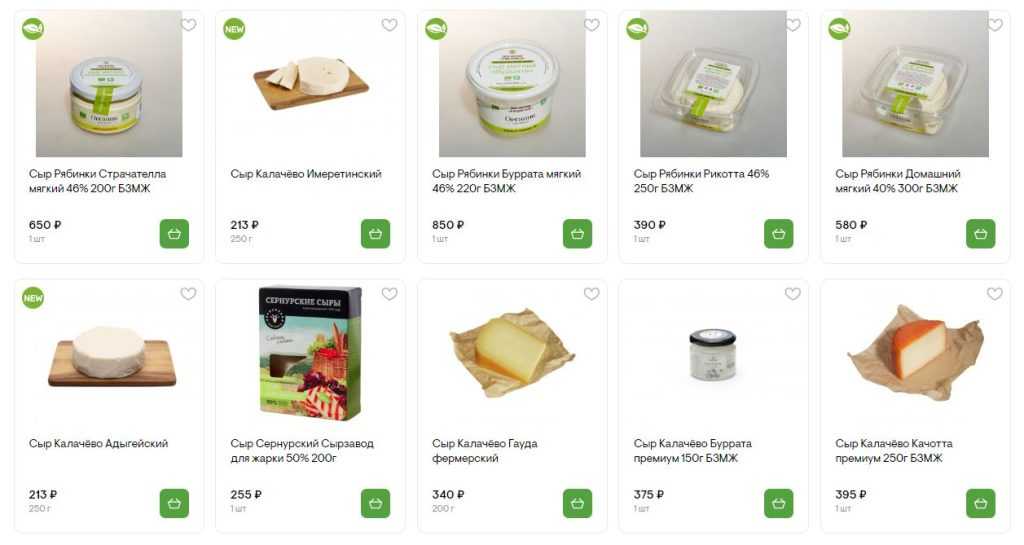Toggle favorite heart on Калачёво Адыгейский
The height and width of the screenshot is (545, 1024).
188,294
